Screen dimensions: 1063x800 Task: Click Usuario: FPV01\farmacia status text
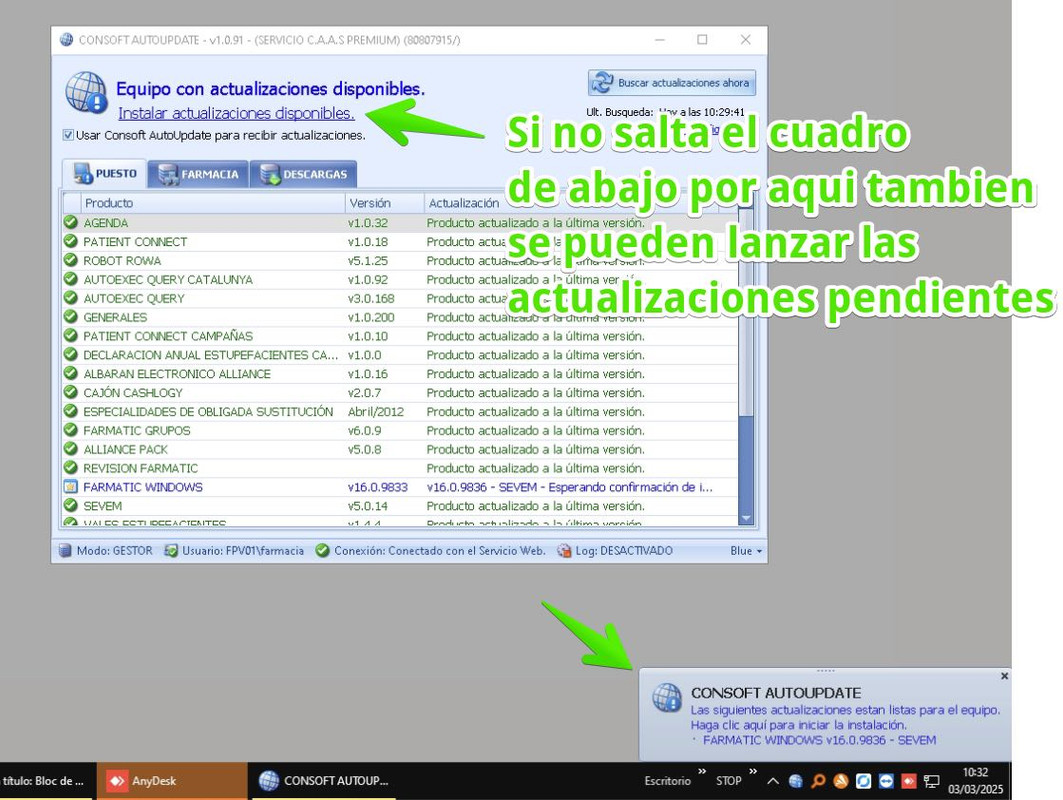coord(243,551)
